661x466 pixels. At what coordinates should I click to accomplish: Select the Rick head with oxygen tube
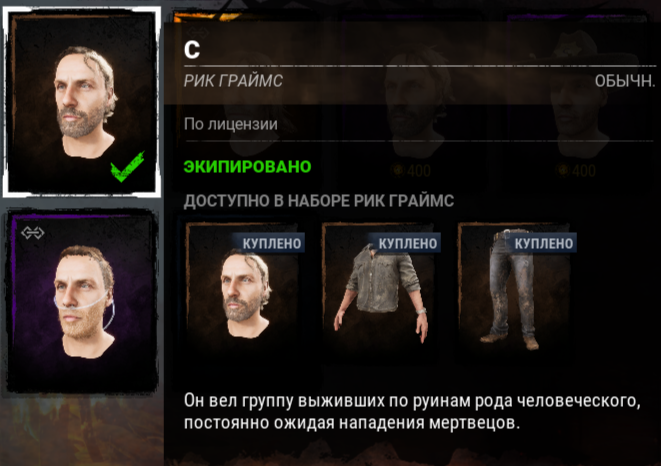[82, 302]
